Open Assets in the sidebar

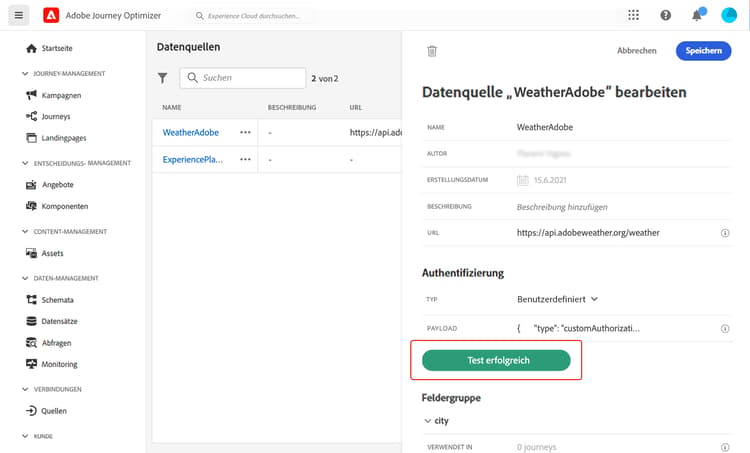tap(44, 253)
